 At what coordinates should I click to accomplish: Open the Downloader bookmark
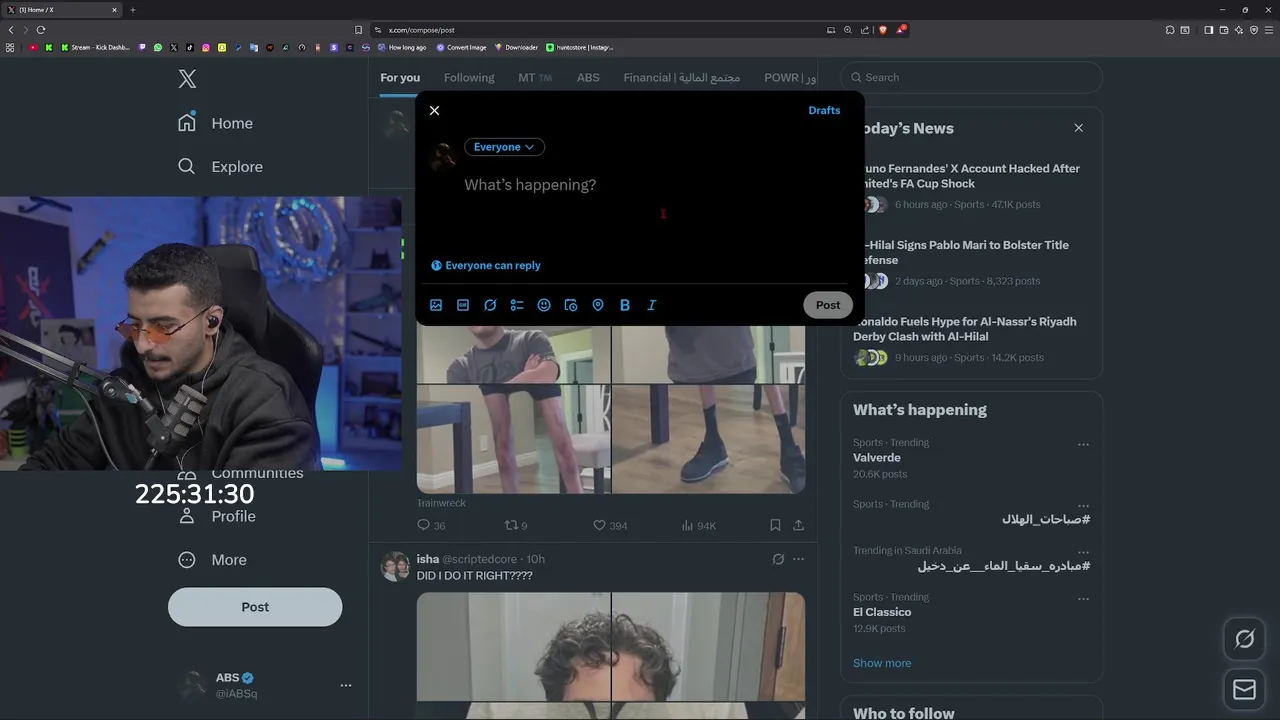(x=516, y=47)
